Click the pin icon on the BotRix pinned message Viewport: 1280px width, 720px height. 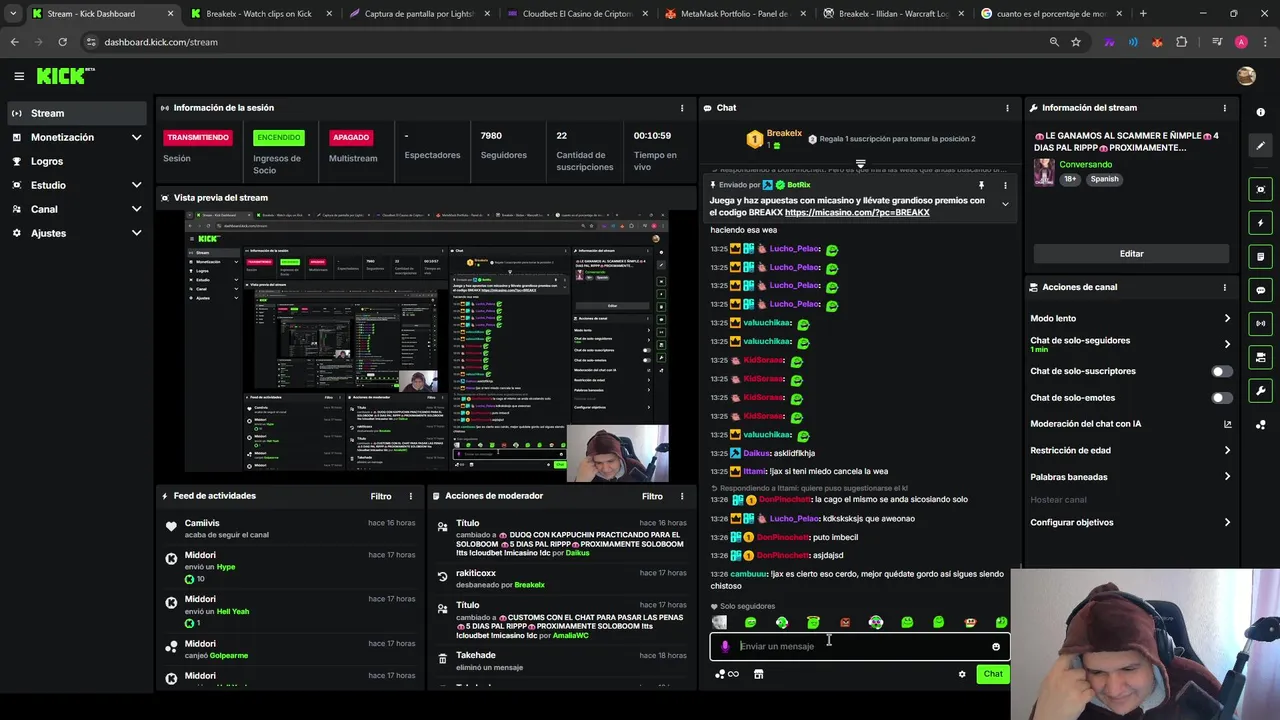coord(981,185)
